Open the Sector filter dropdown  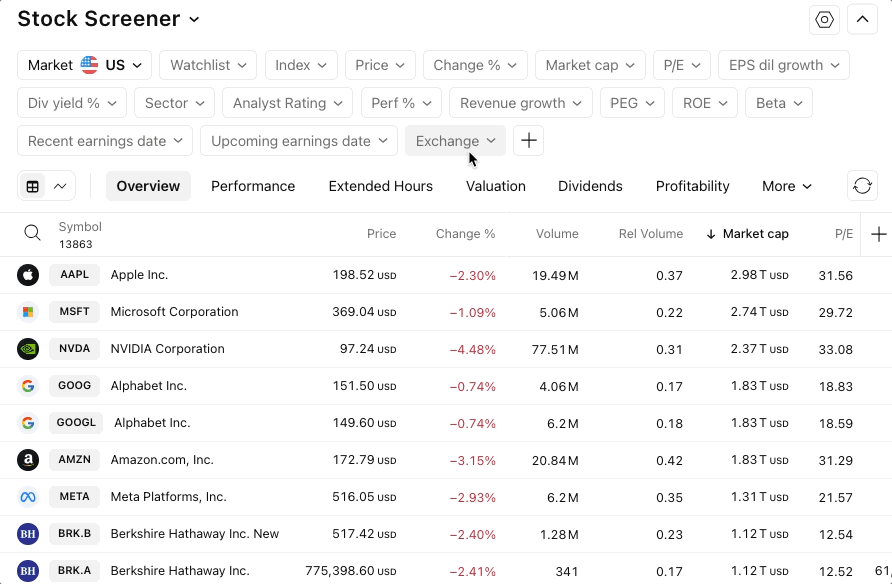pos(175,103)
